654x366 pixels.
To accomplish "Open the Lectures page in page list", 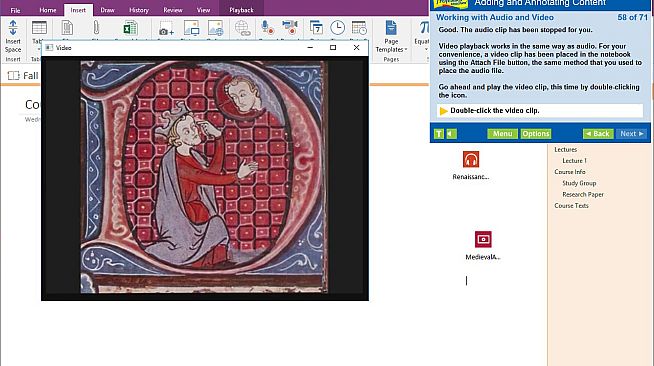I will [x=566, y=149].
